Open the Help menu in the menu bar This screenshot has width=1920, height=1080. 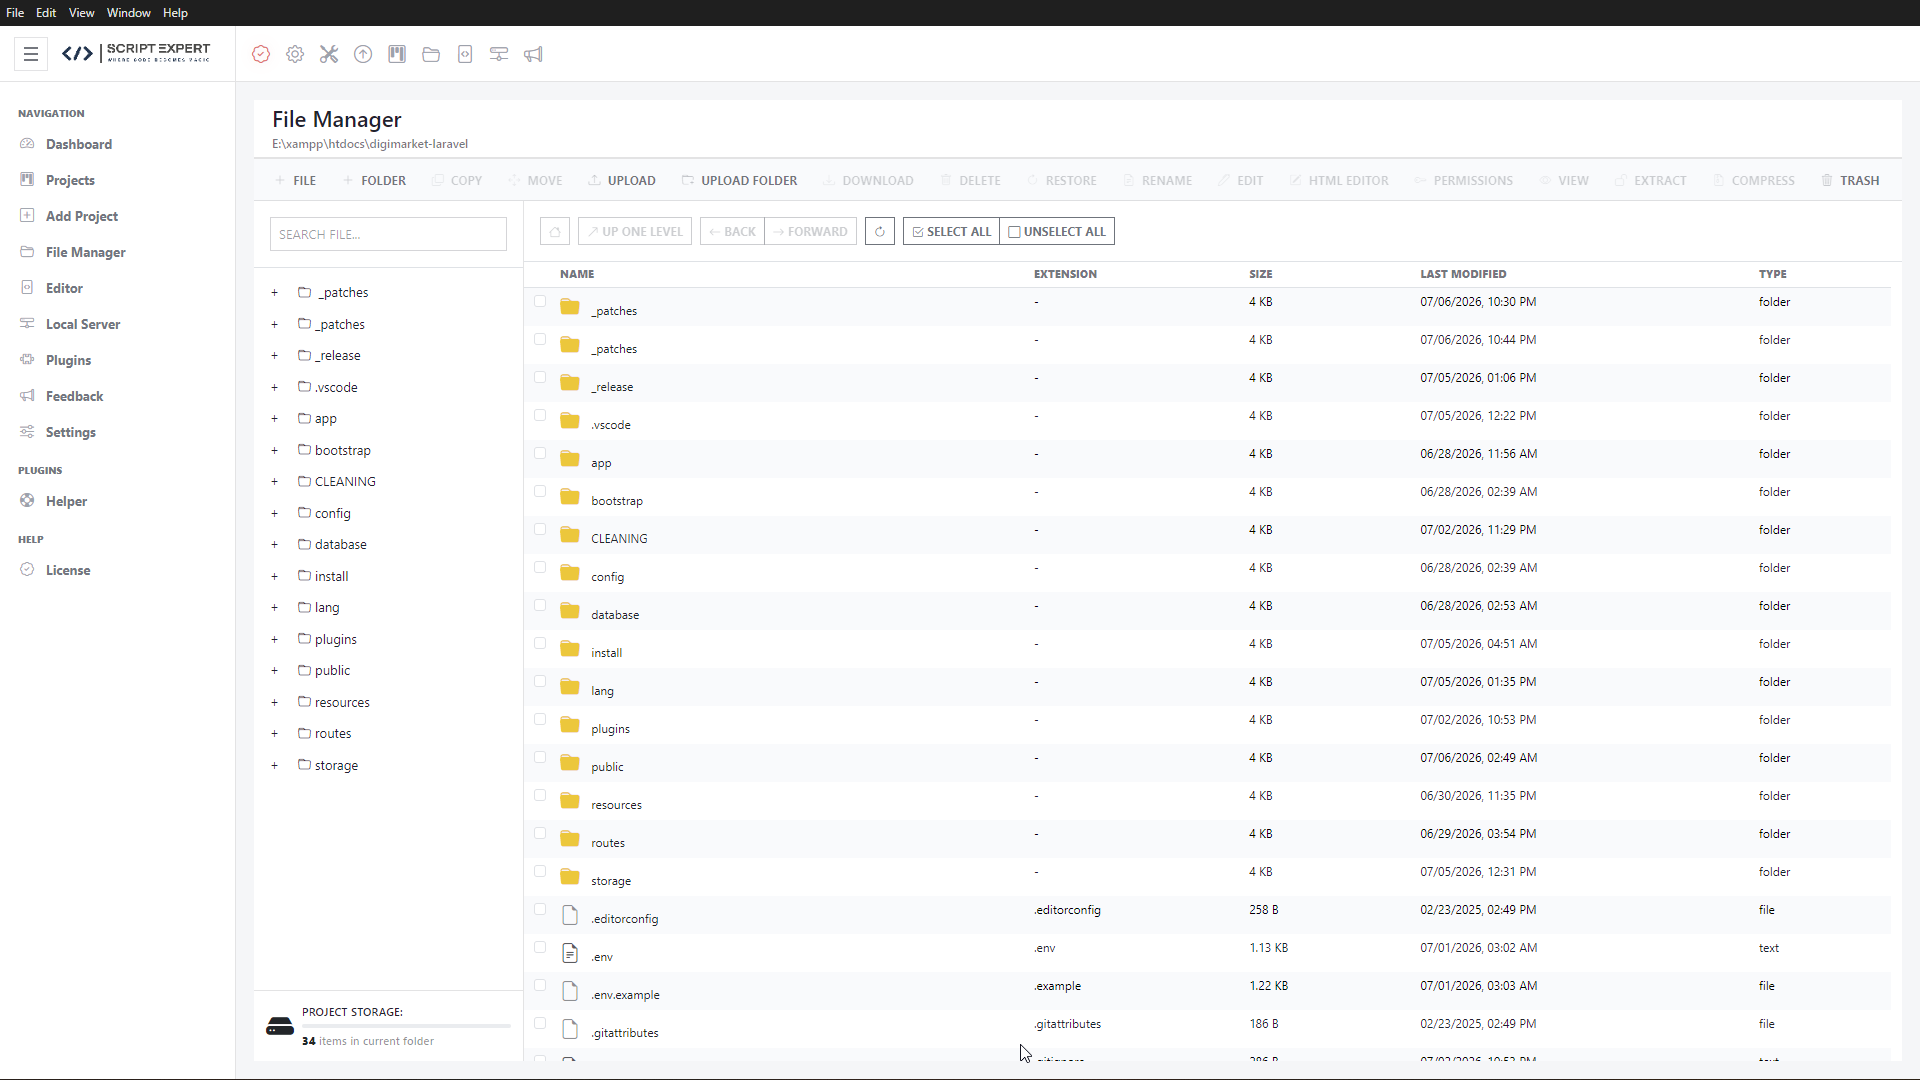(175, 13)
